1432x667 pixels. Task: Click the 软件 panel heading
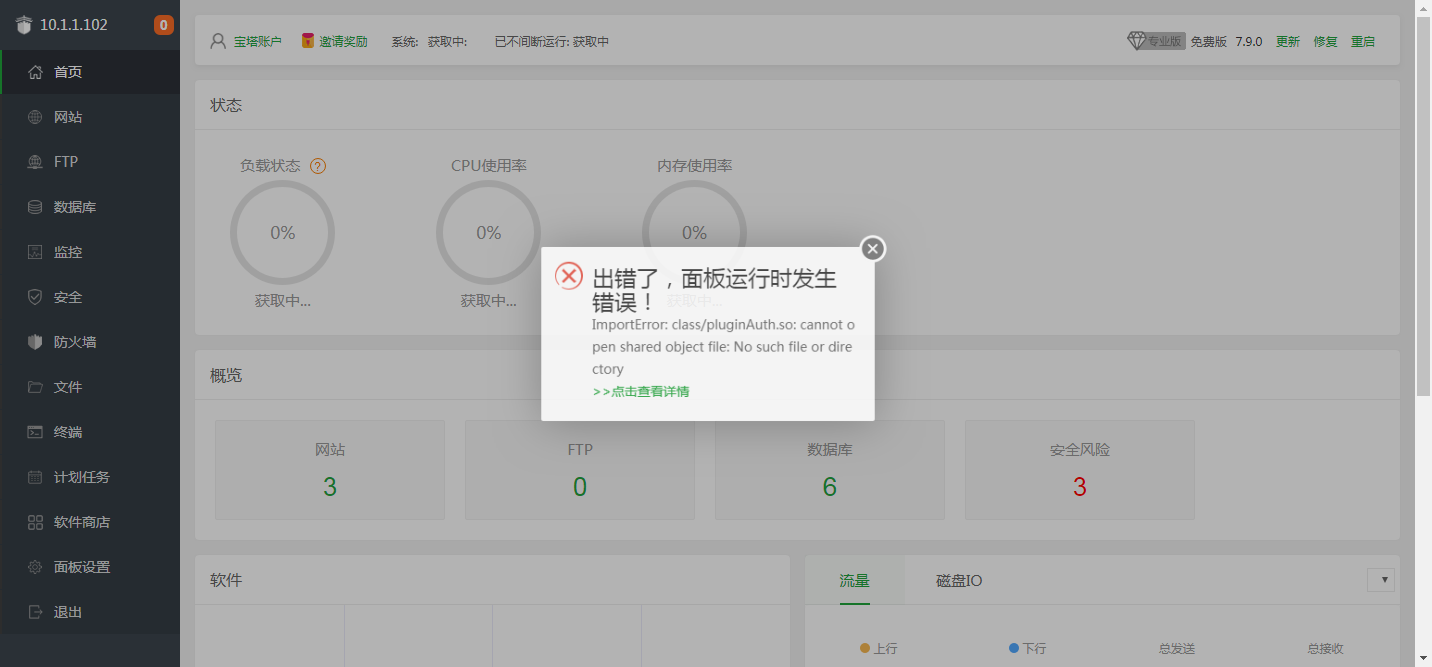point(226,580)
